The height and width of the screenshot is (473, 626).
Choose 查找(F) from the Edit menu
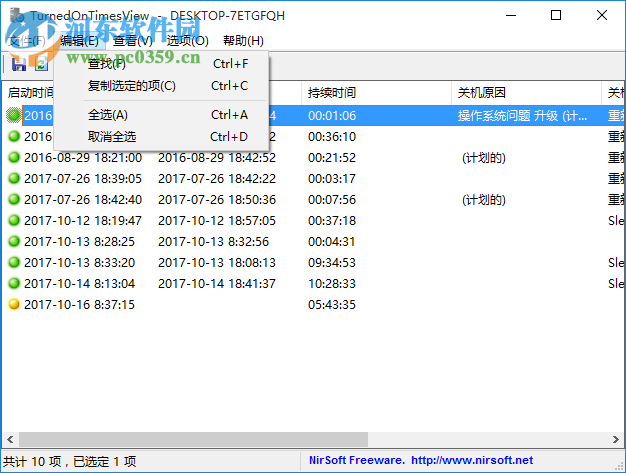click(161, 64)
